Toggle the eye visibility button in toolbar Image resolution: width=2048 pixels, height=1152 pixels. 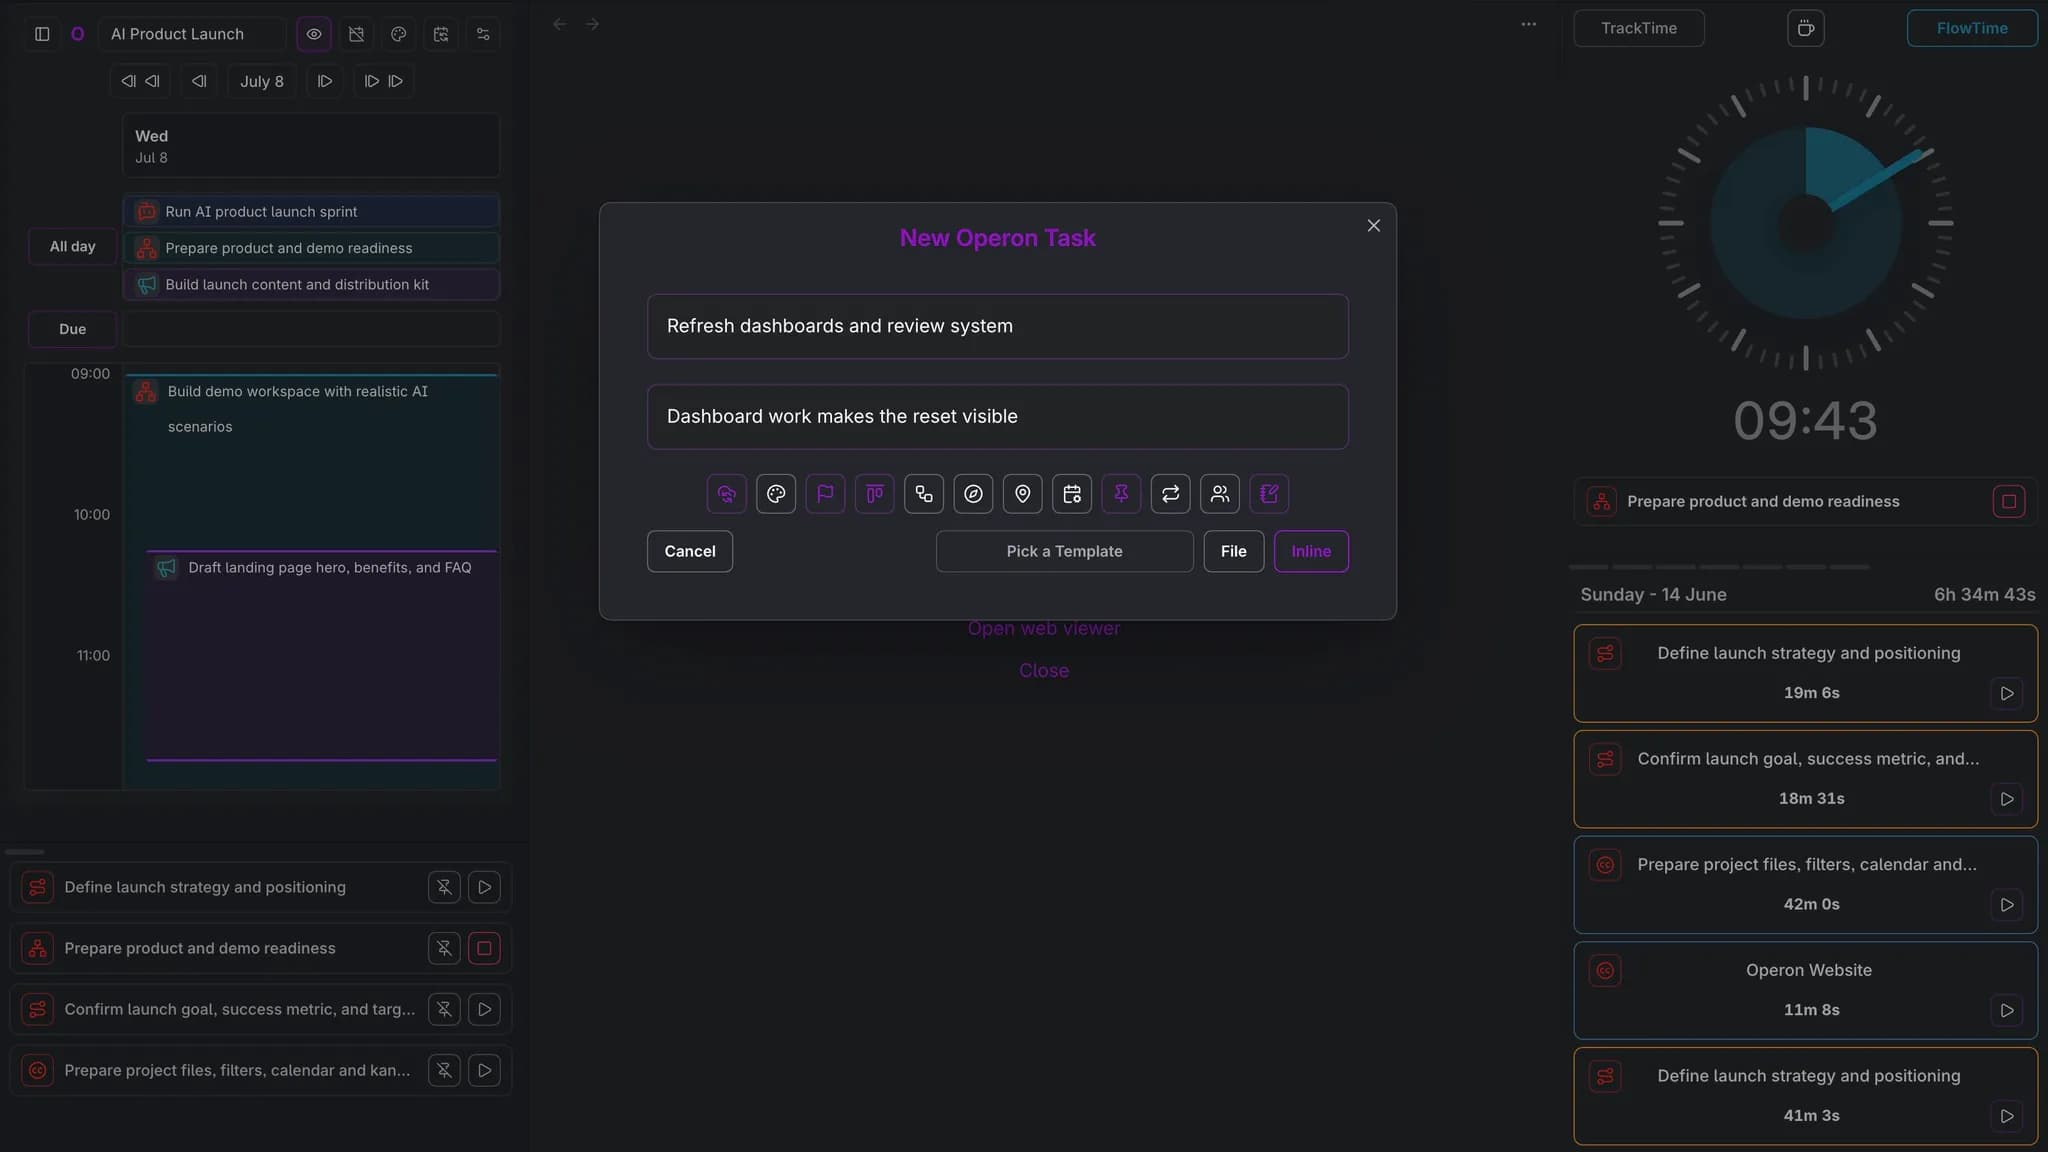(314, 34)
